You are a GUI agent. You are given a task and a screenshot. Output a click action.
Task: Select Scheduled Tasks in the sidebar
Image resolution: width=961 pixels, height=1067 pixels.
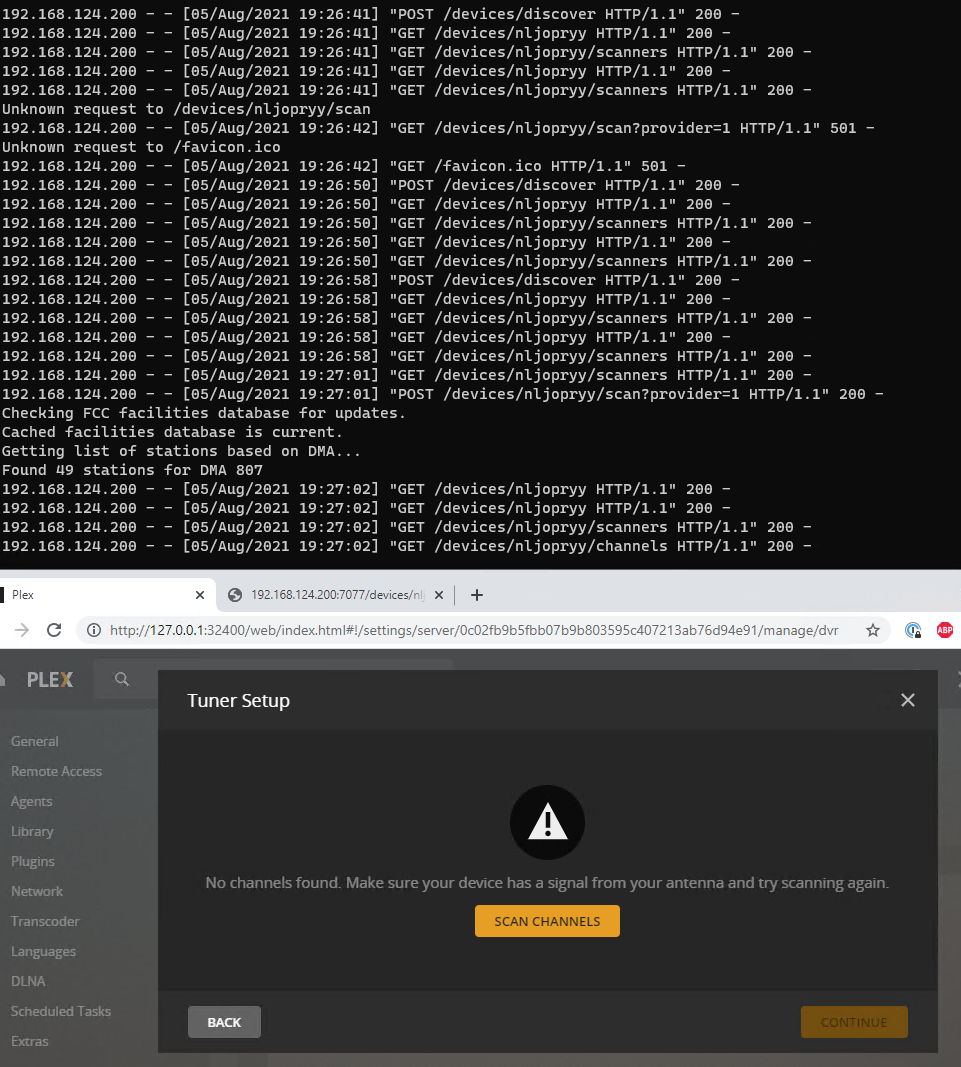tap(61, 1011)
